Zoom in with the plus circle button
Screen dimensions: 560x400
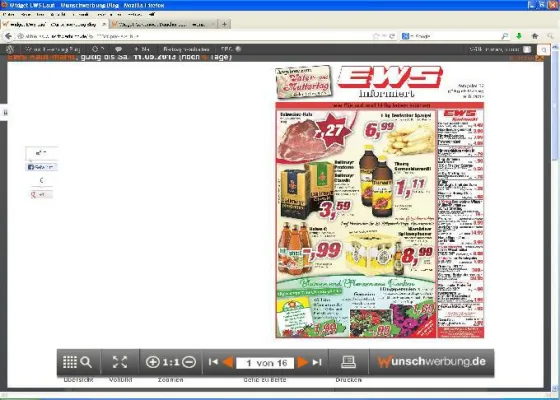[152, 362]
